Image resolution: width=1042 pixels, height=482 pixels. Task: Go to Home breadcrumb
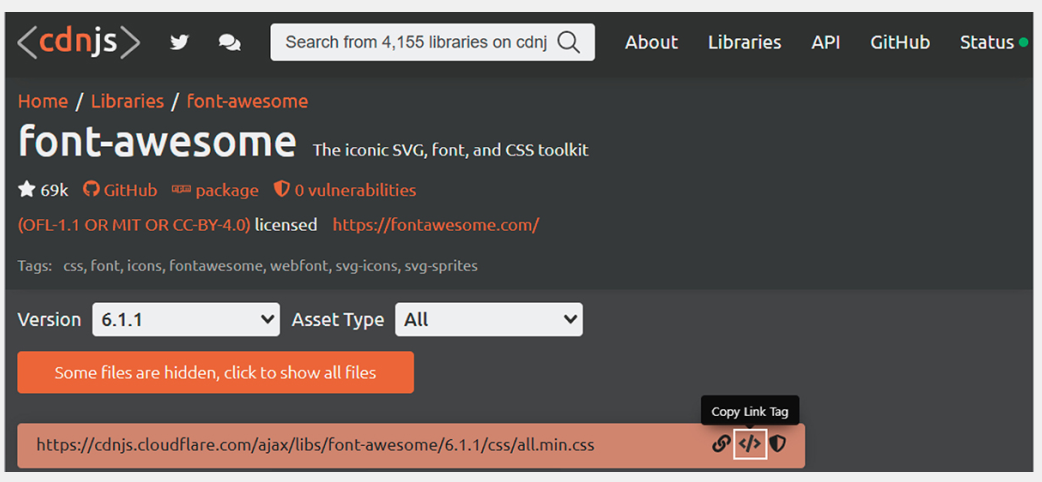click(x=43, y=102)
